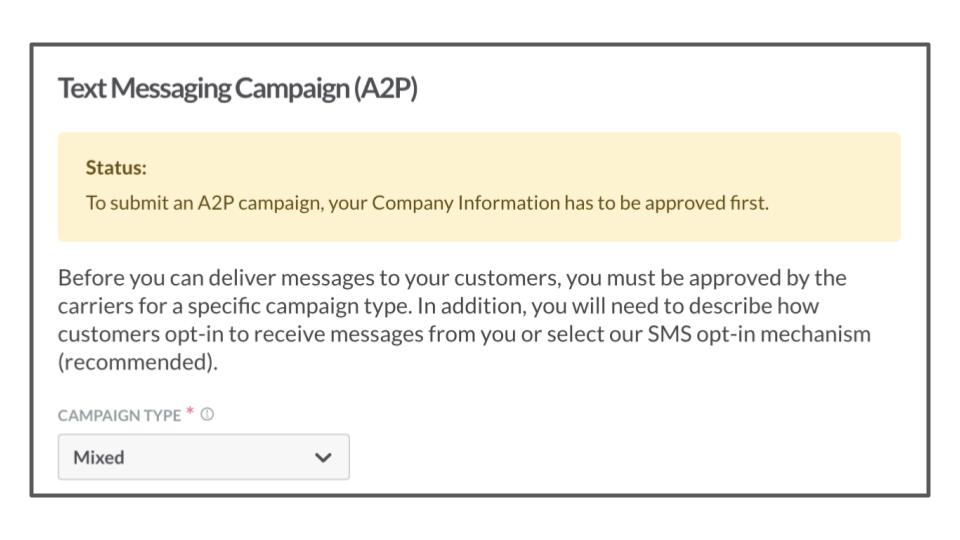Click the line starting with customers opt-in
The width and height of the screenshot is (960, 540).
point(464,334)
